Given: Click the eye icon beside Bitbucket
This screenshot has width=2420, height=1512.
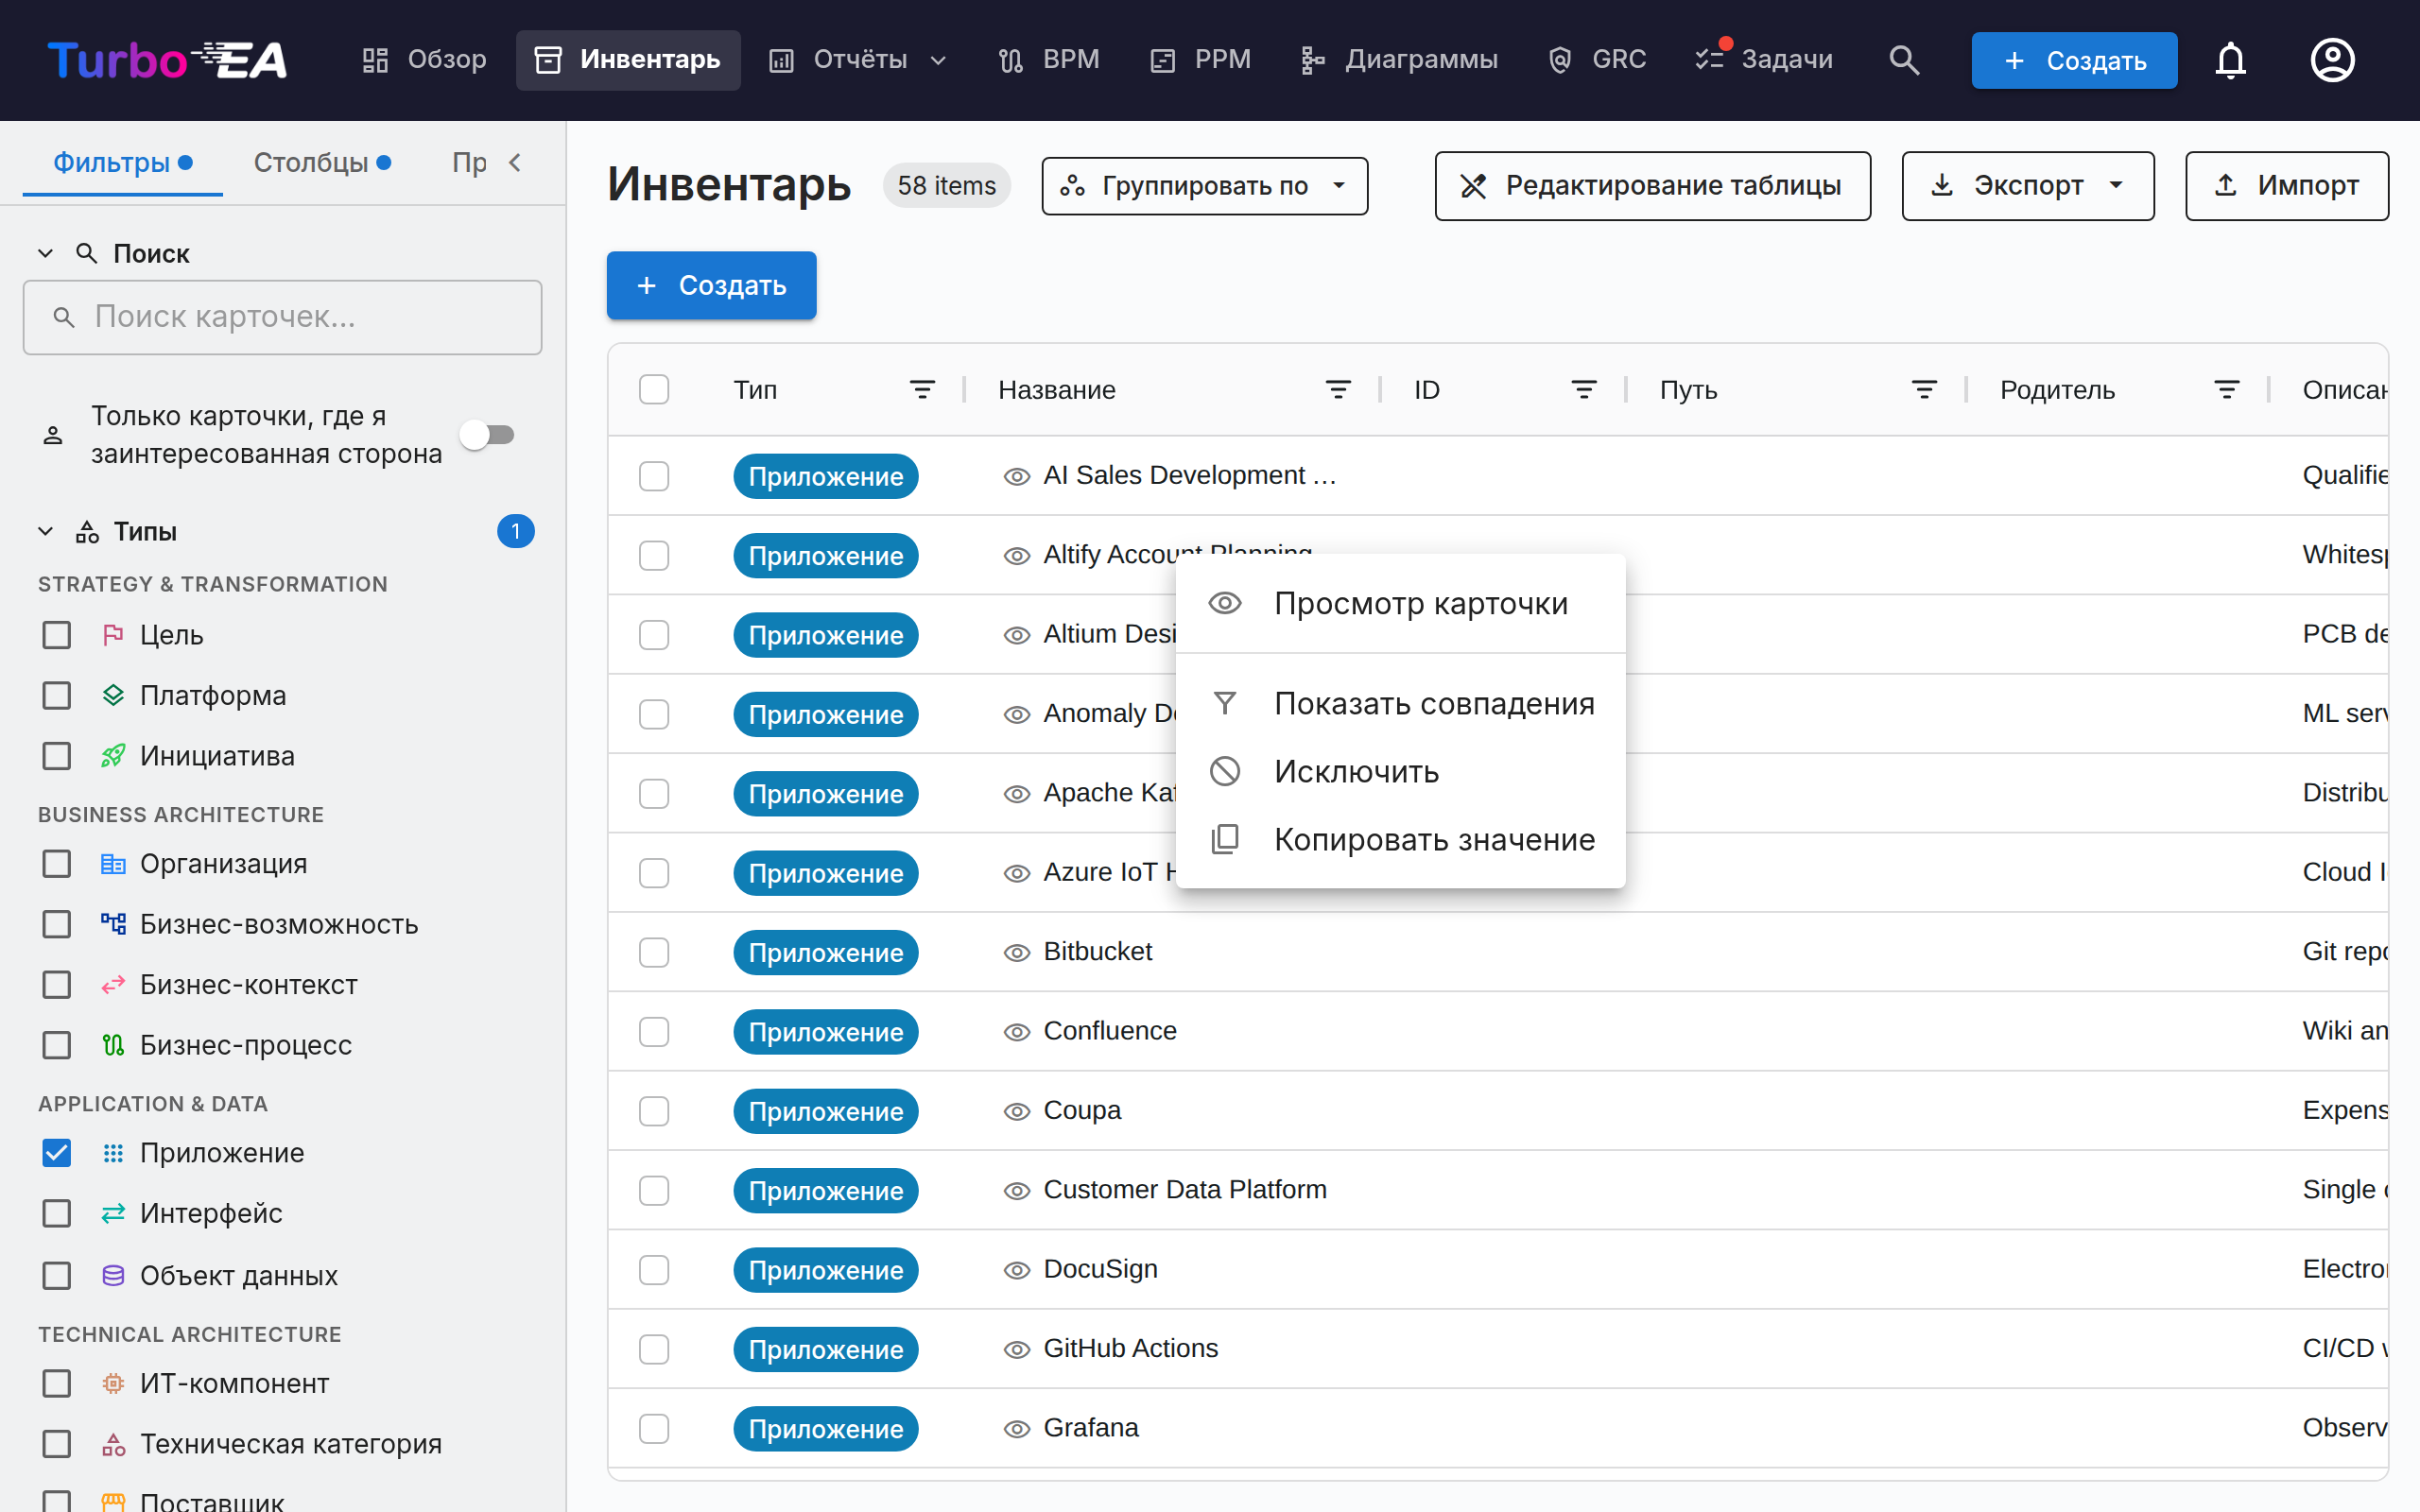Looking at the screenshot, I should (x=1017, y=952).
